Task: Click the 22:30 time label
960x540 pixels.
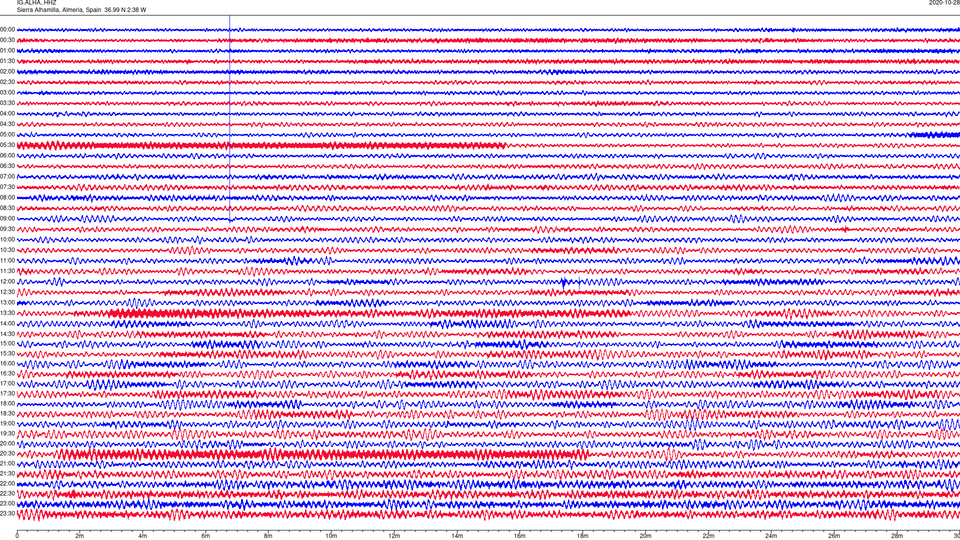Action: pyautogui.click(x=7, y=493)
